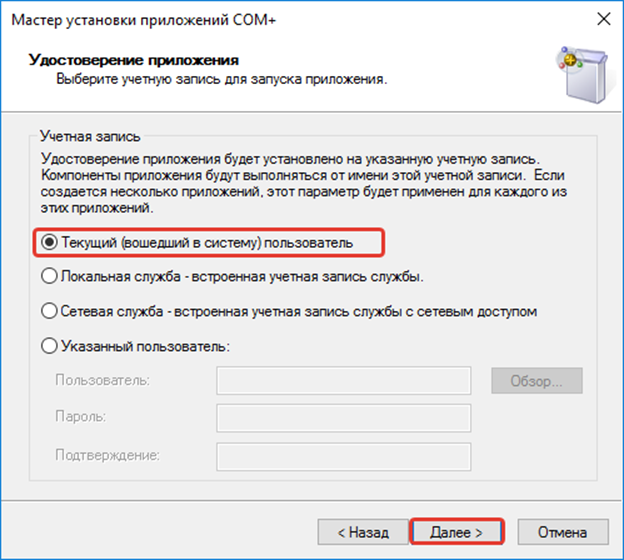Cancel the wizard with Отмена
This screenshot has height=560, width=624.
point(563,532)
